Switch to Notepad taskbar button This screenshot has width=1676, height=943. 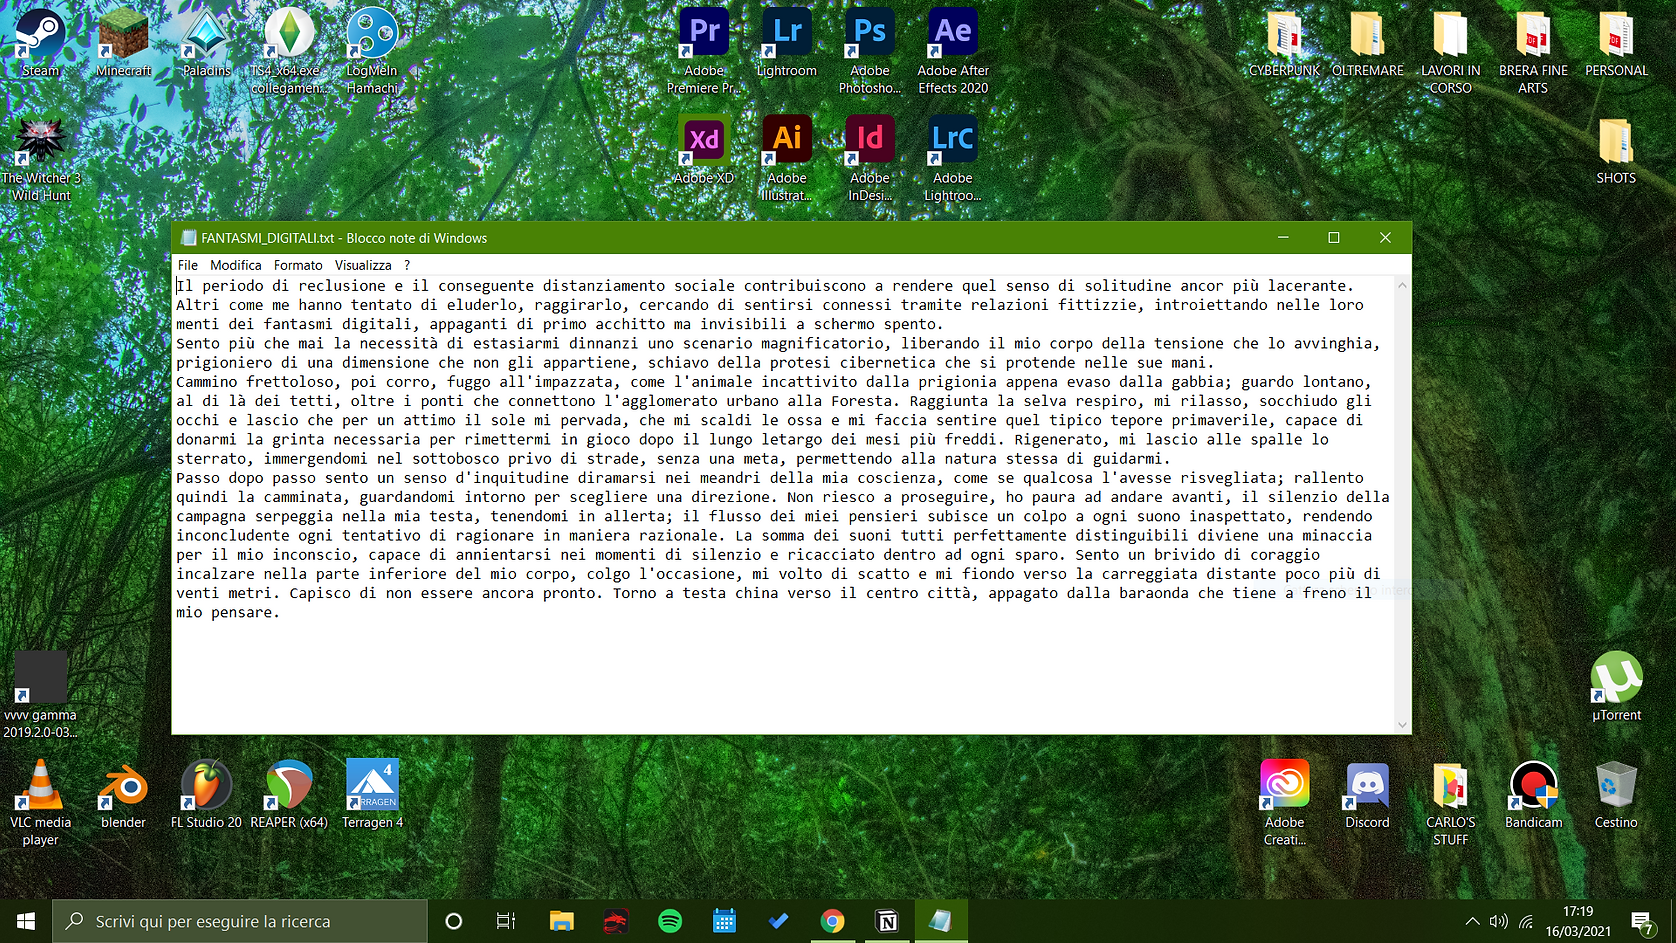point(941,921)
